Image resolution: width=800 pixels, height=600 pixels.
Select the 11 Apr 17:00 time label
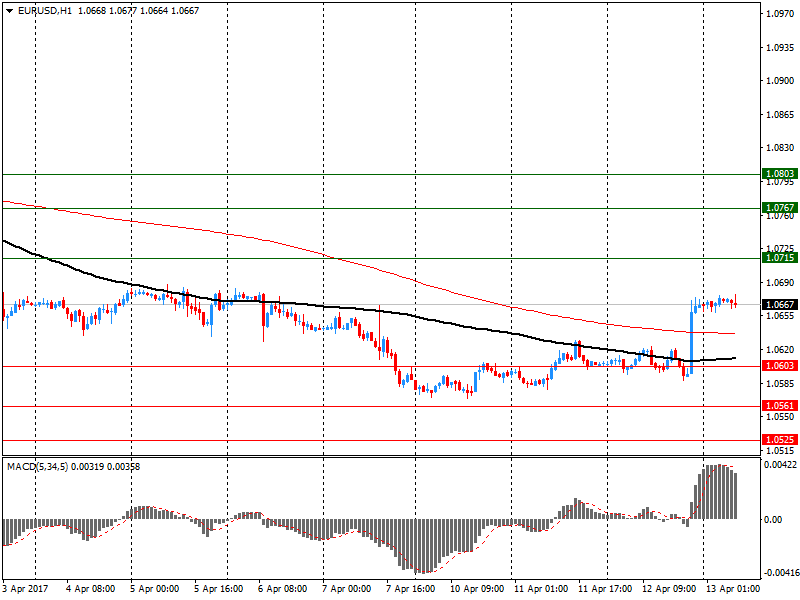pyautogui.click(x=605, y=588)
